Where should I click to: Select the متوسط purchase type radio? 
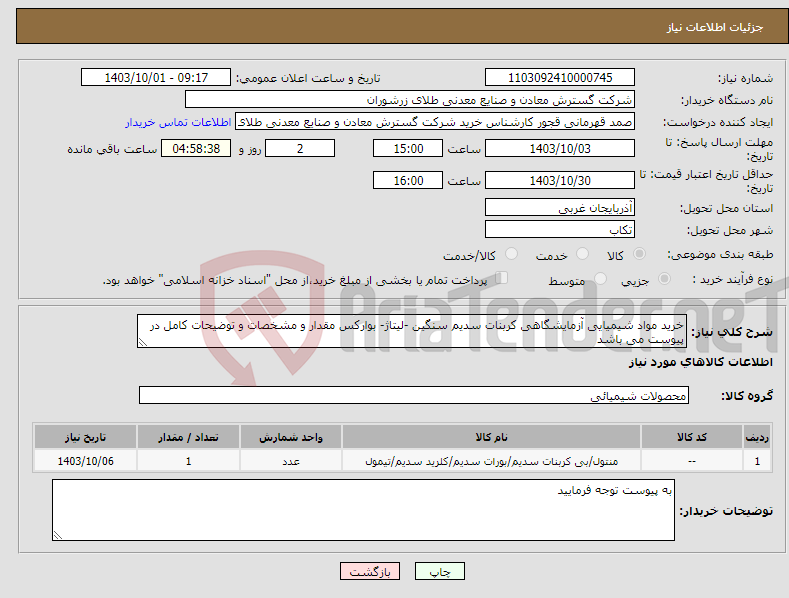coord(600,279)
